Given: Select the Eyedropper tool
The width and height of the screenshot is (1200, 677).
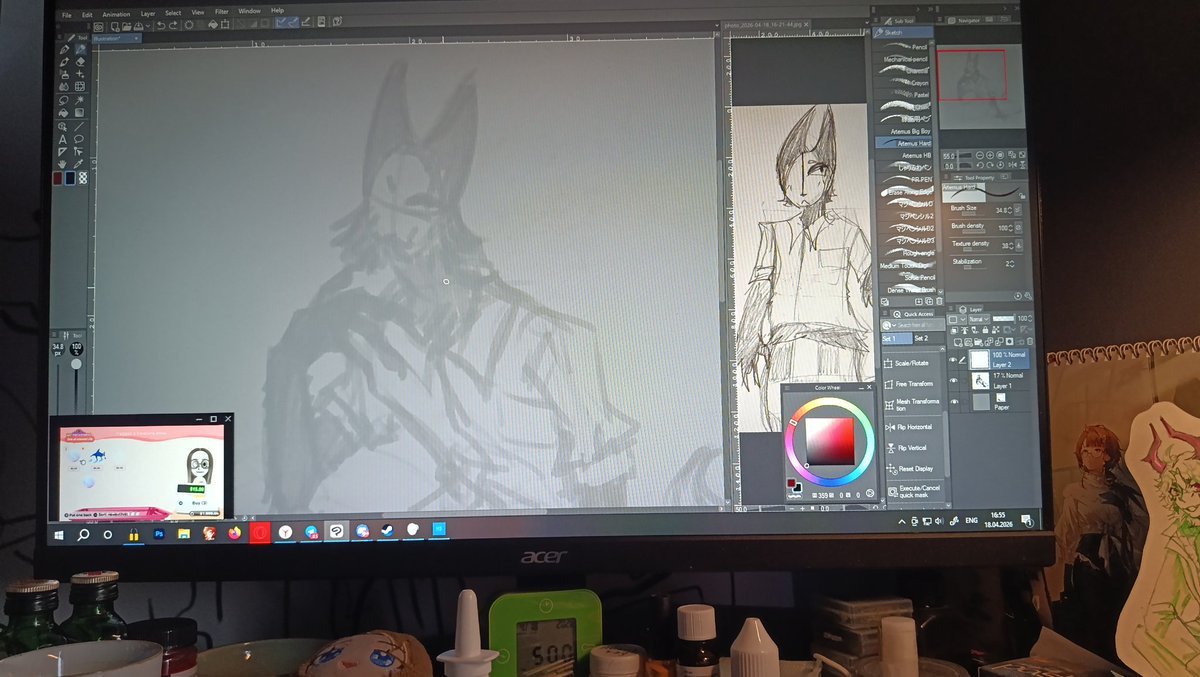Looking at the screenshot, I should [x=78, y=164].
